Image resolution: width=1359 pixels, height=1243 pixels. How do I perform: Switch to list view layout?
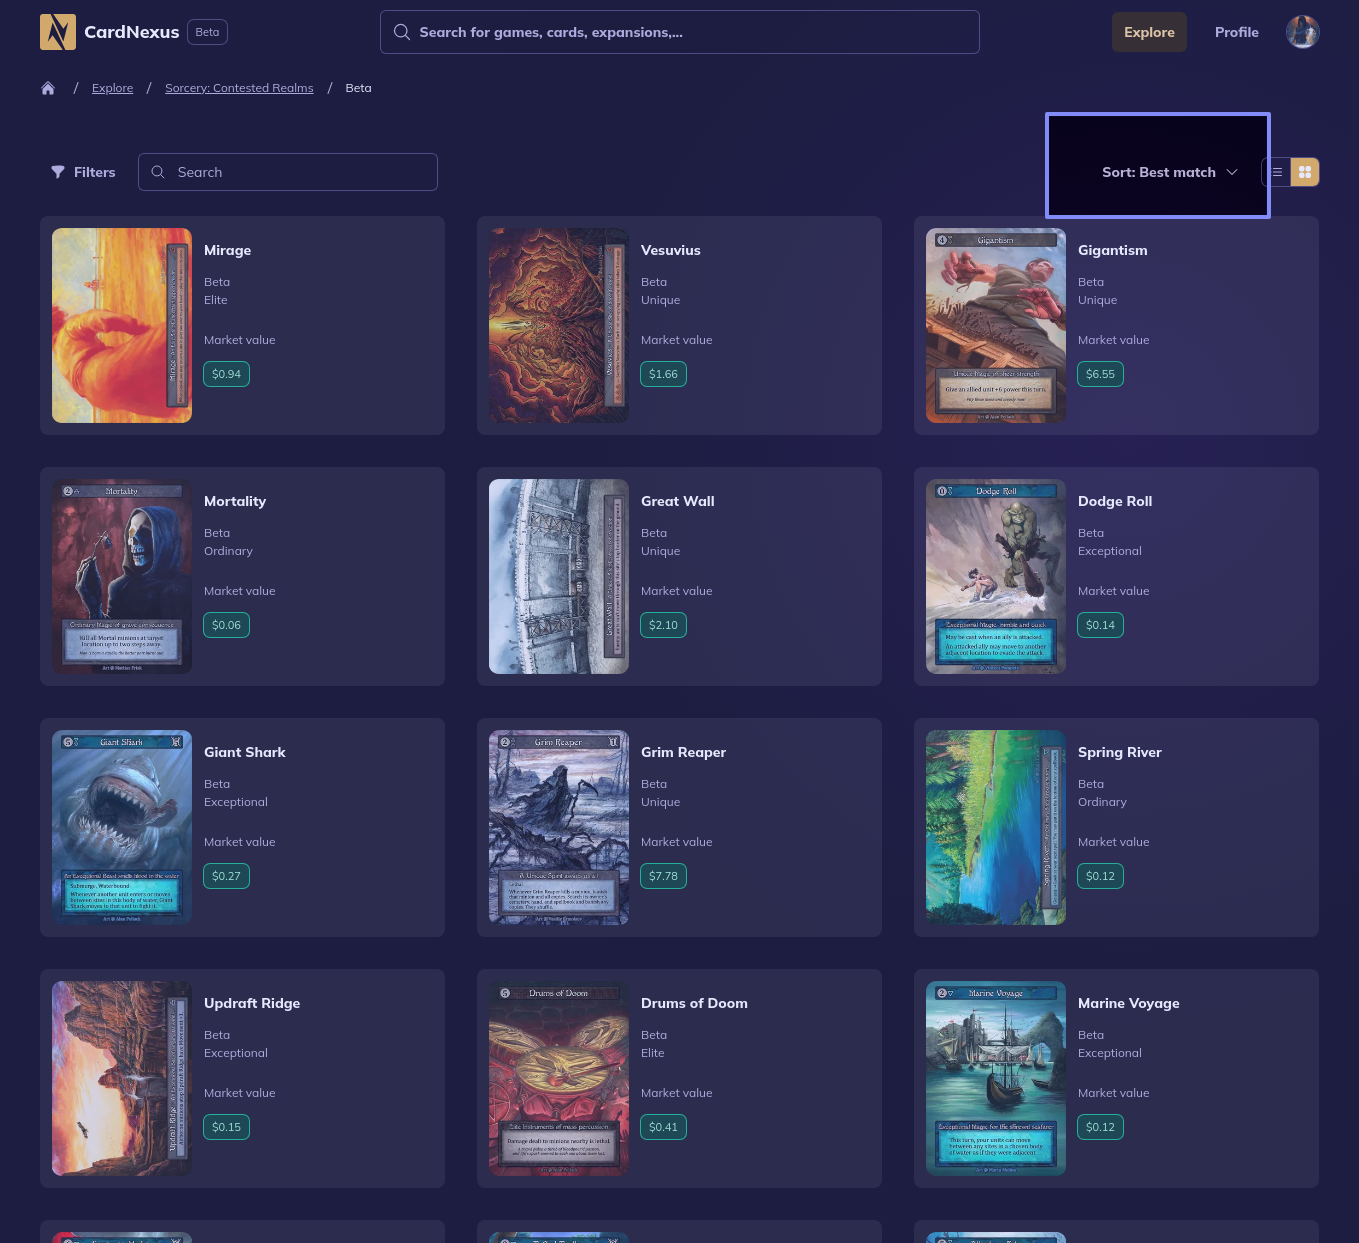point(1277,172)
